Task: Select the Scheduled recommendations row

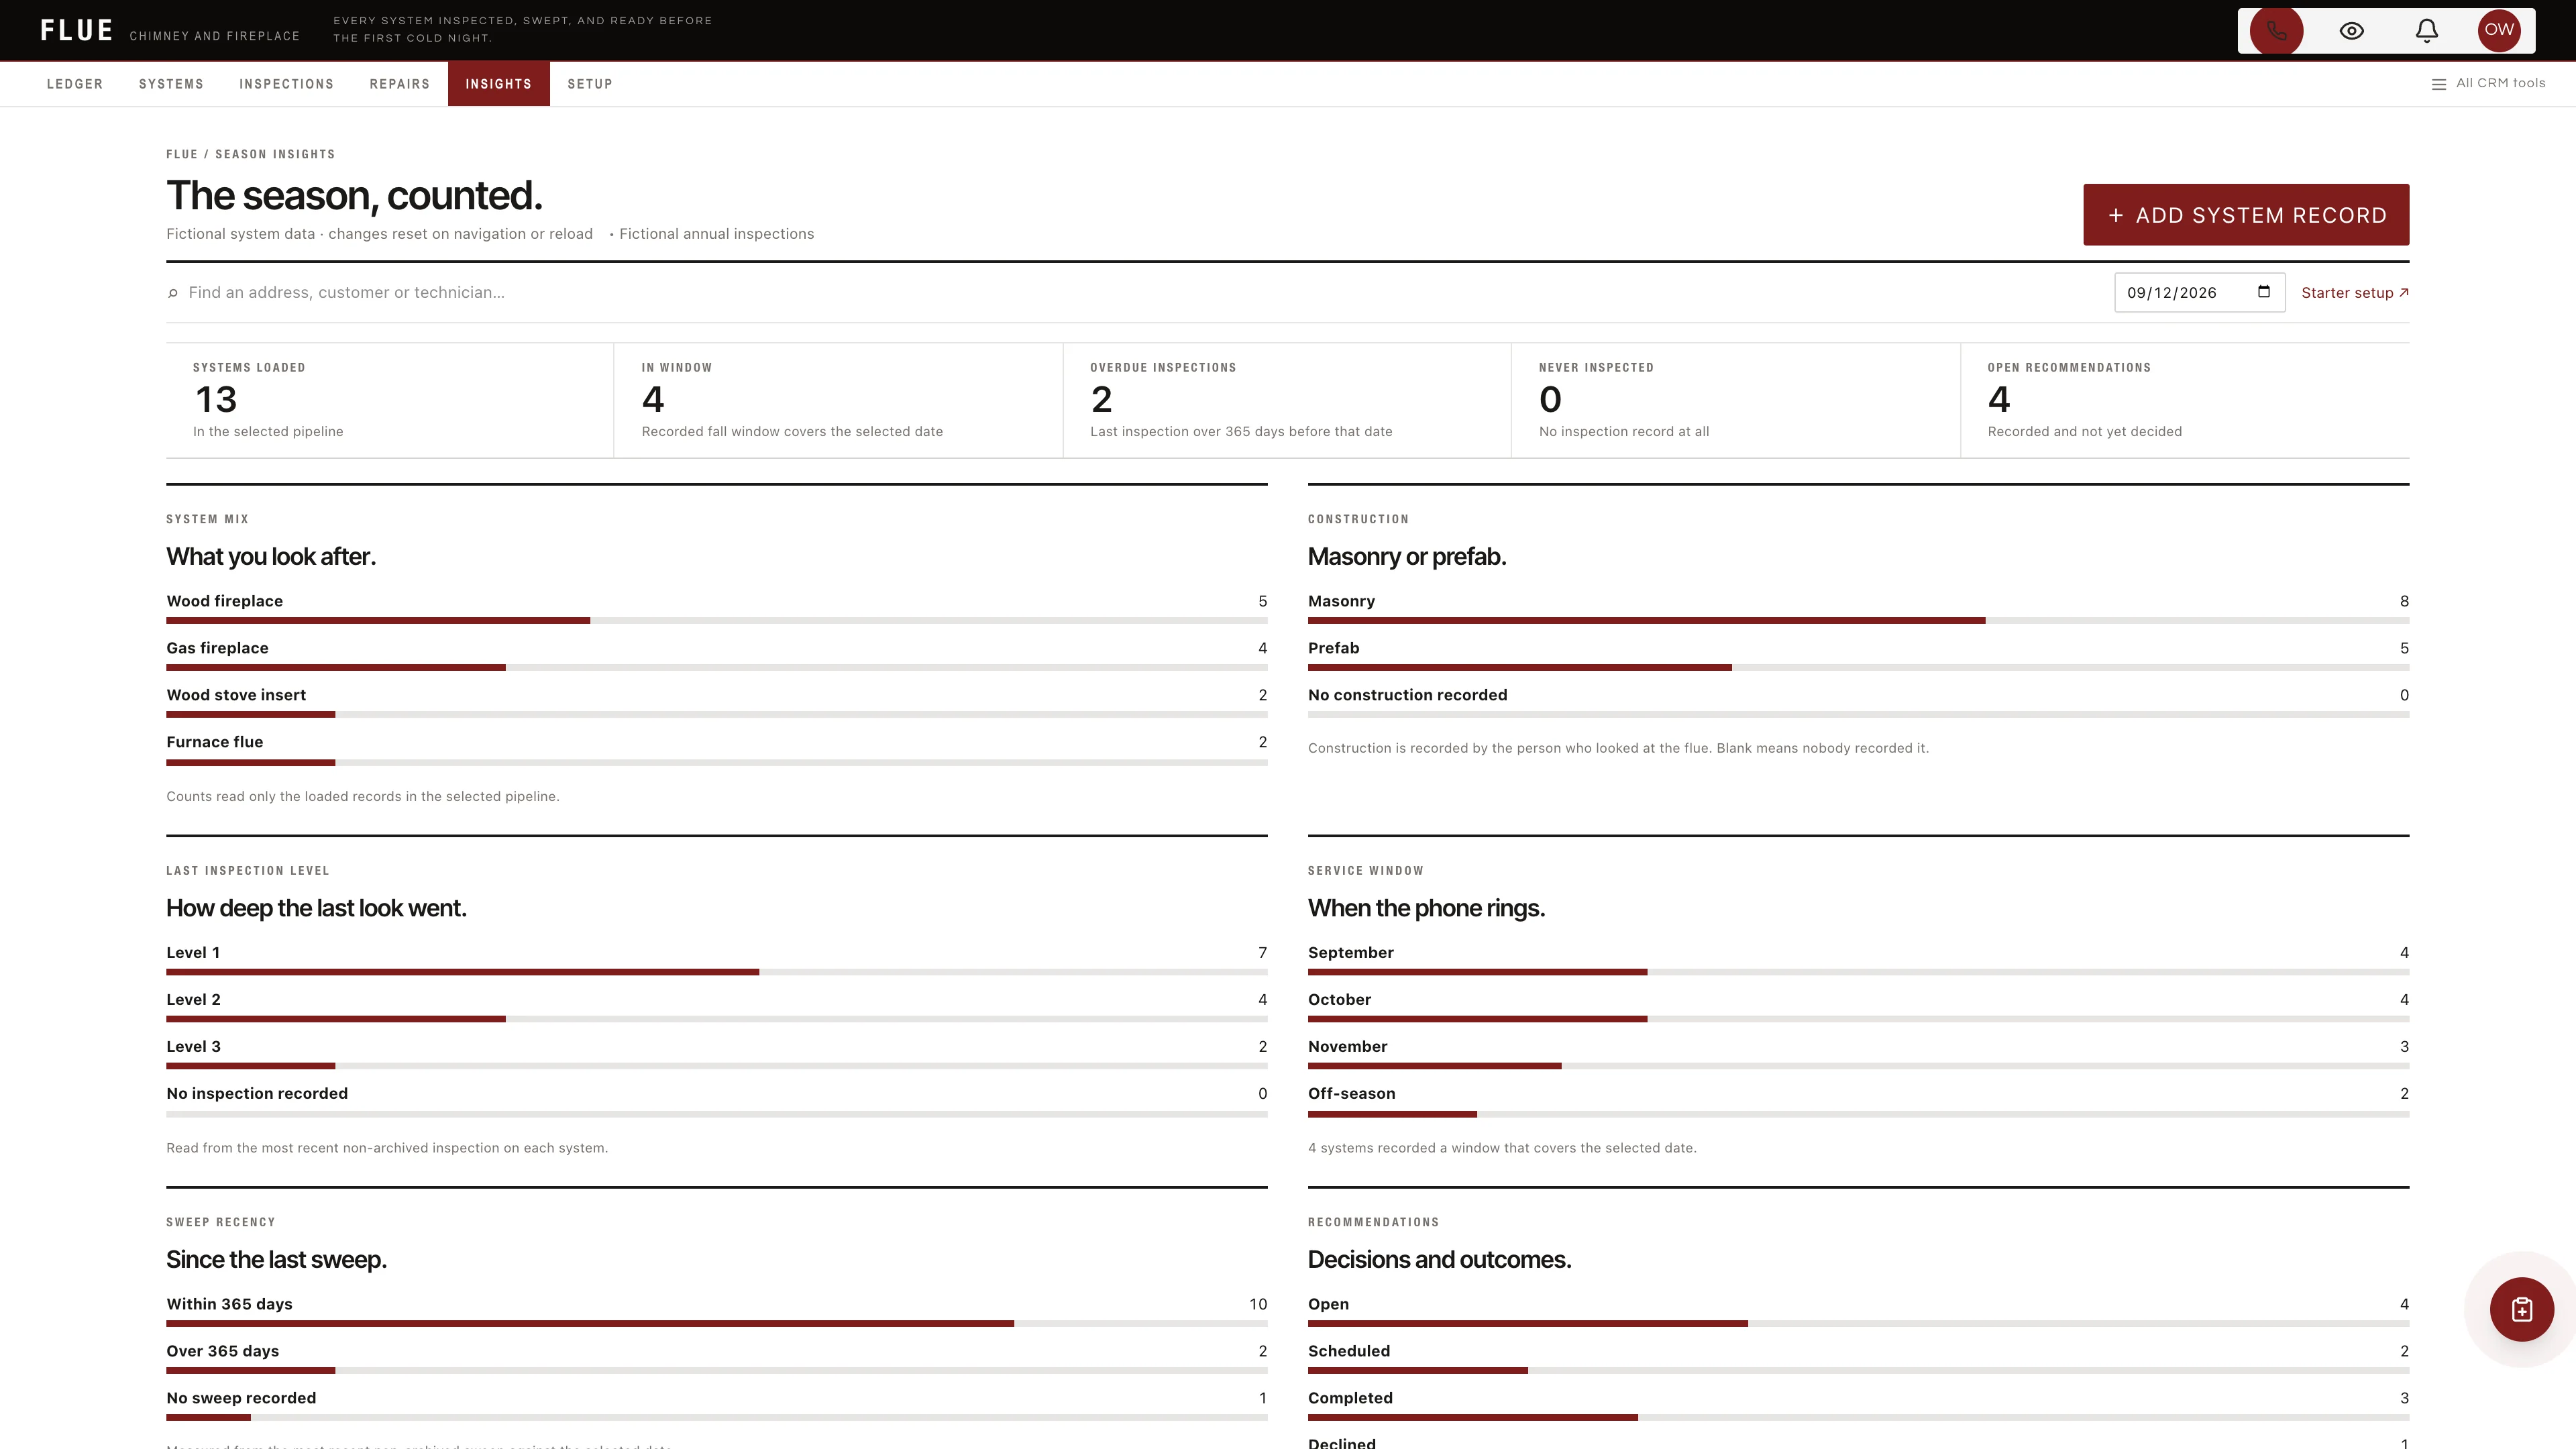Action: coord(1858,1359)
